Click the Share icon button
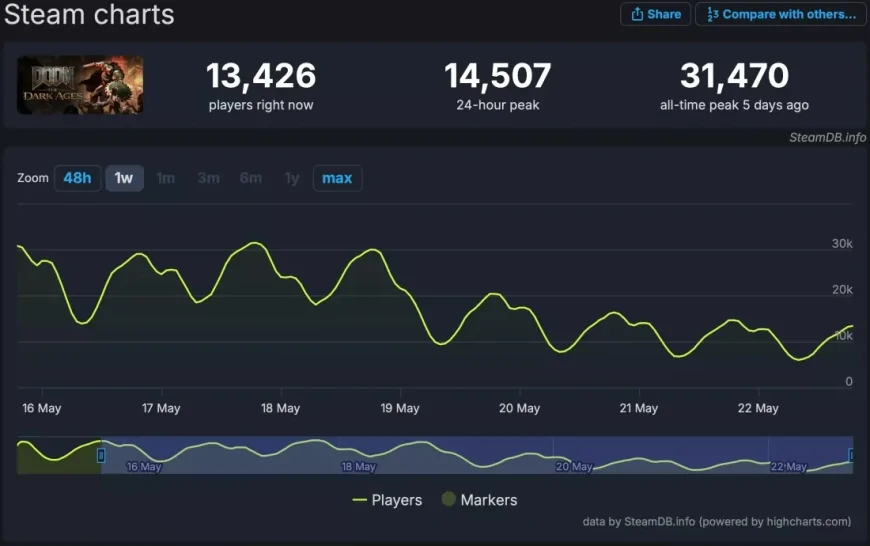 [x=637, y=14]
